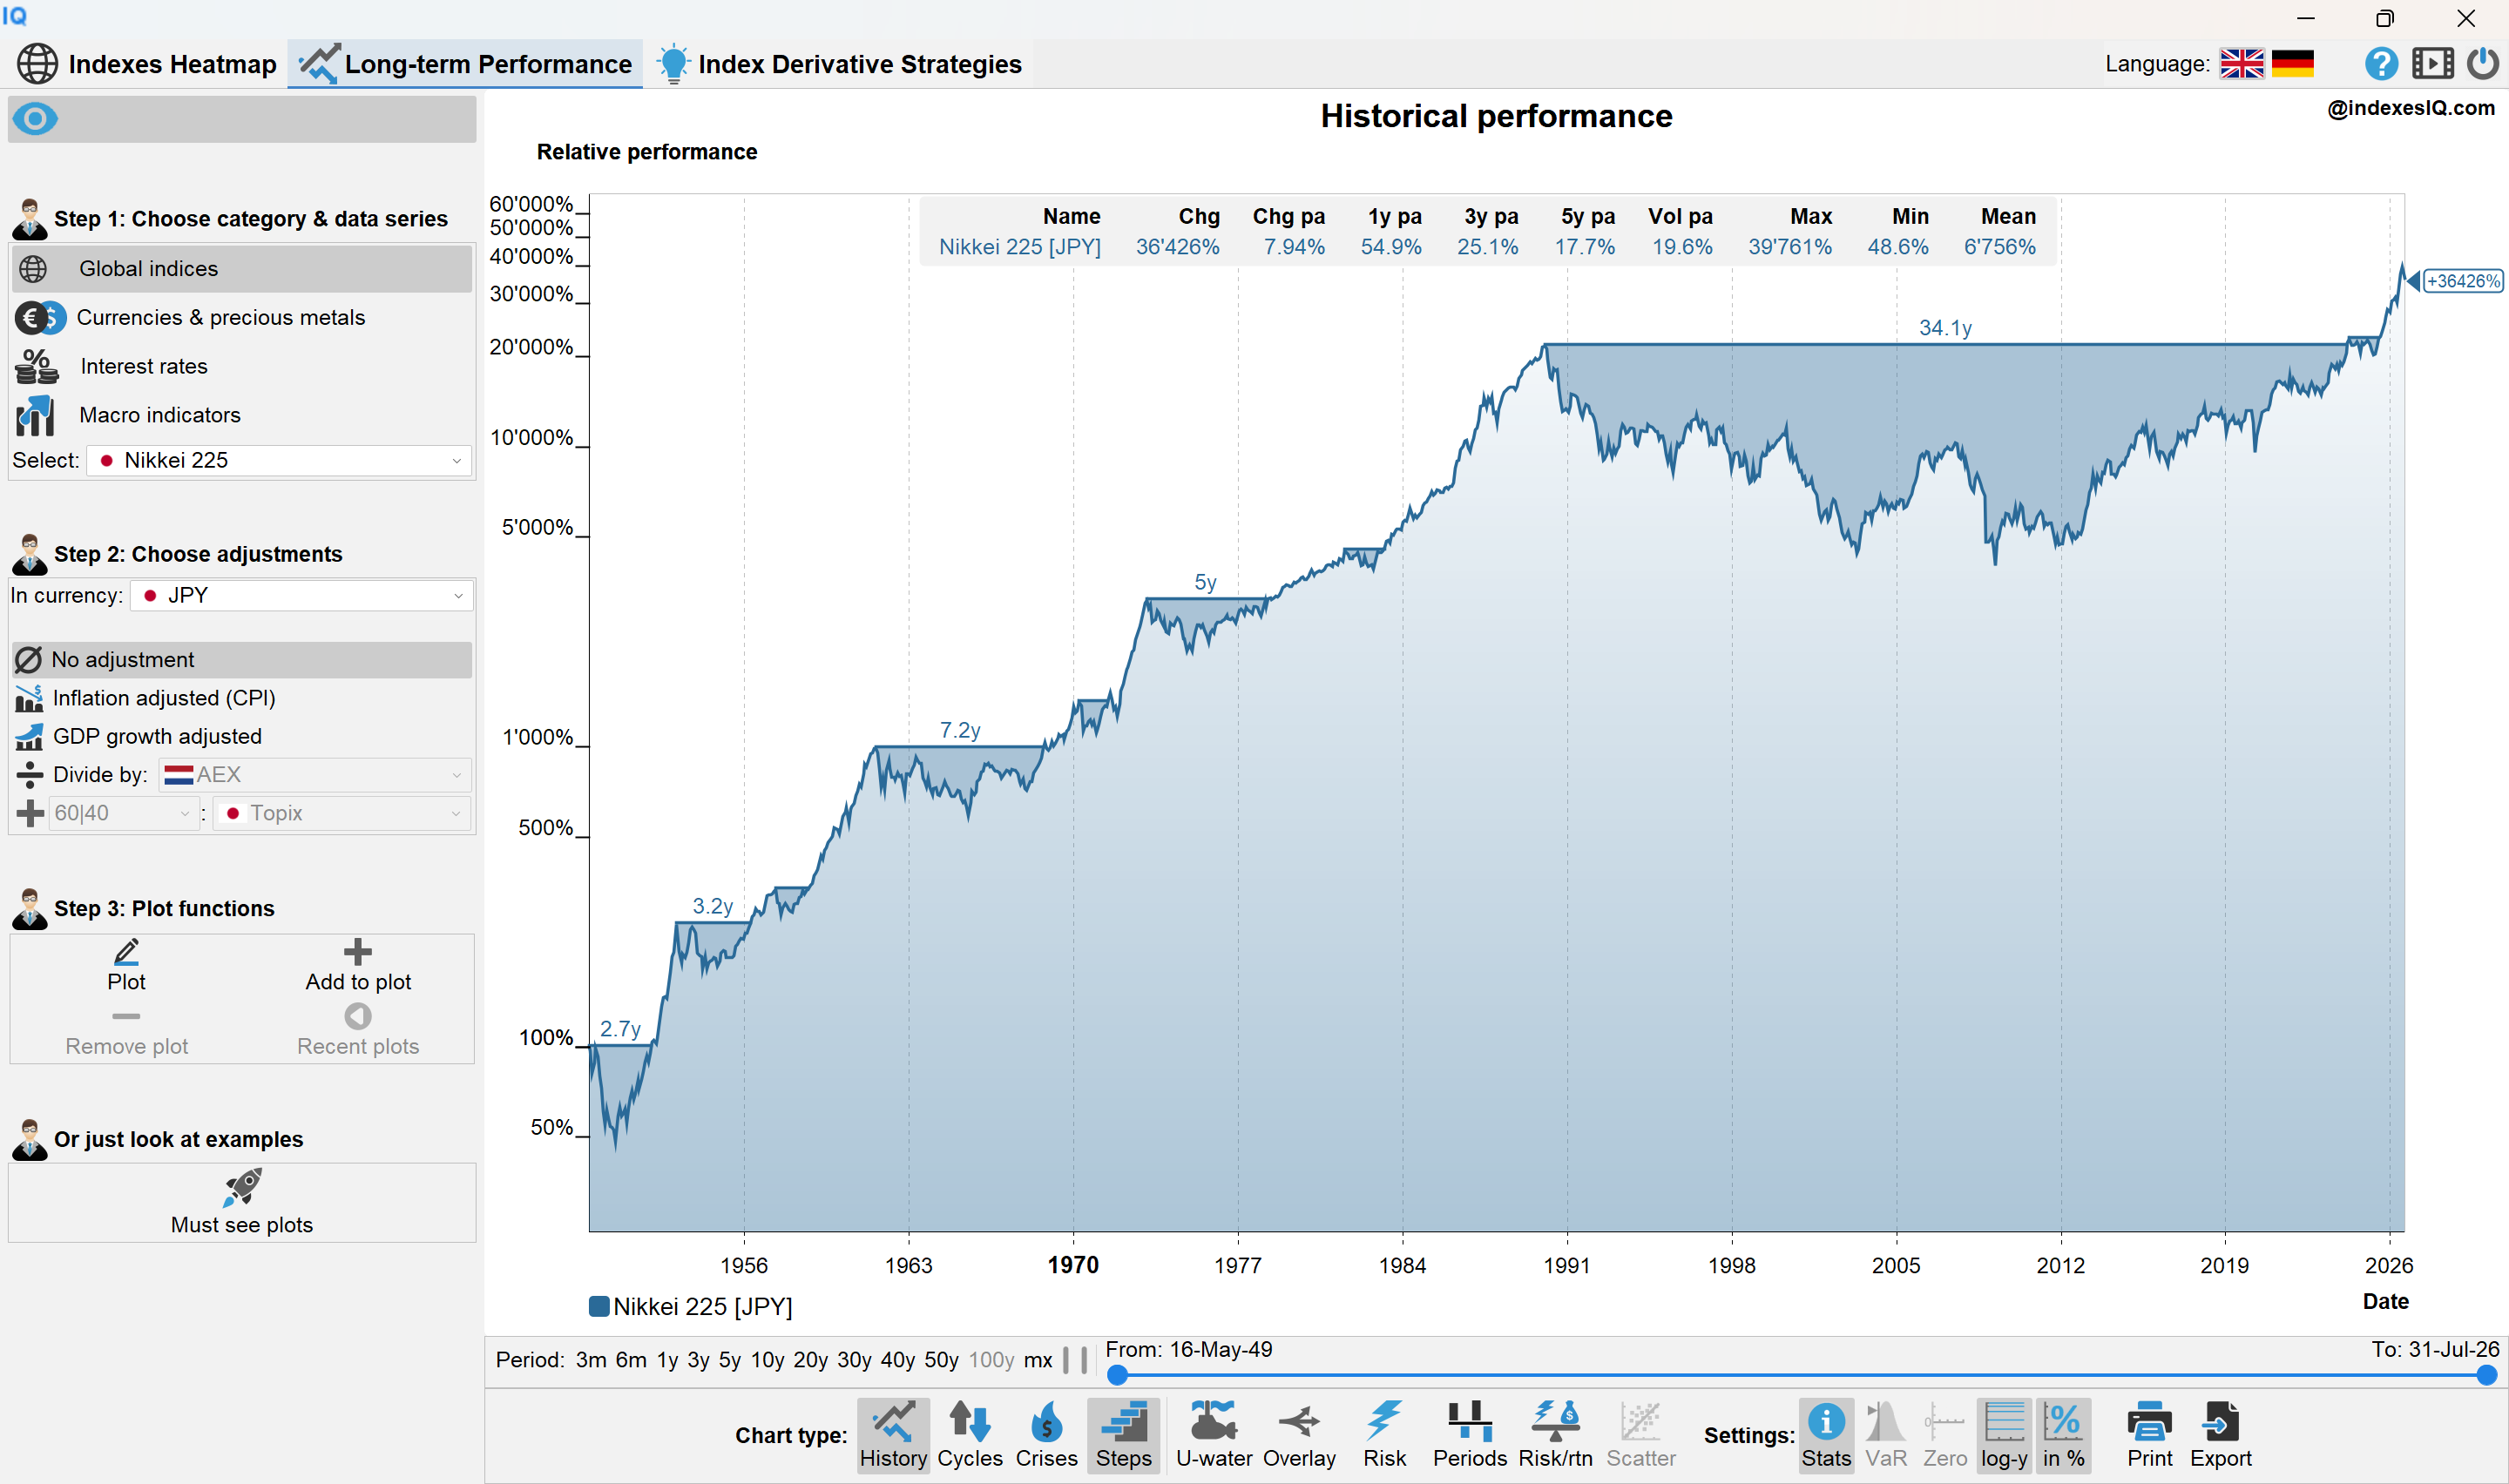Select the Scatter chart type
Screen dimensions: 2509x1484
pyautogui.click(x=1641, y=1435)
